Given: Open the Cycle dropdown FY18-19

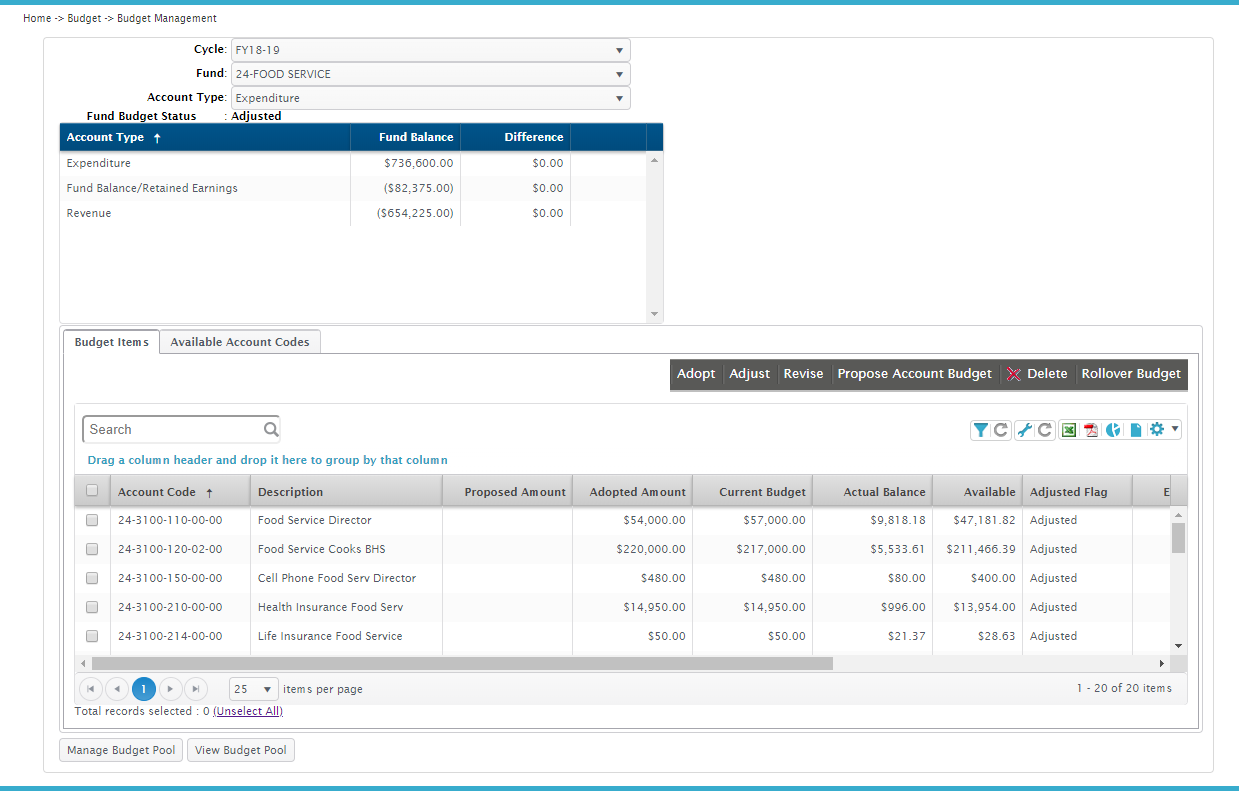Looking at the screenshot, I should pos(431,50).
